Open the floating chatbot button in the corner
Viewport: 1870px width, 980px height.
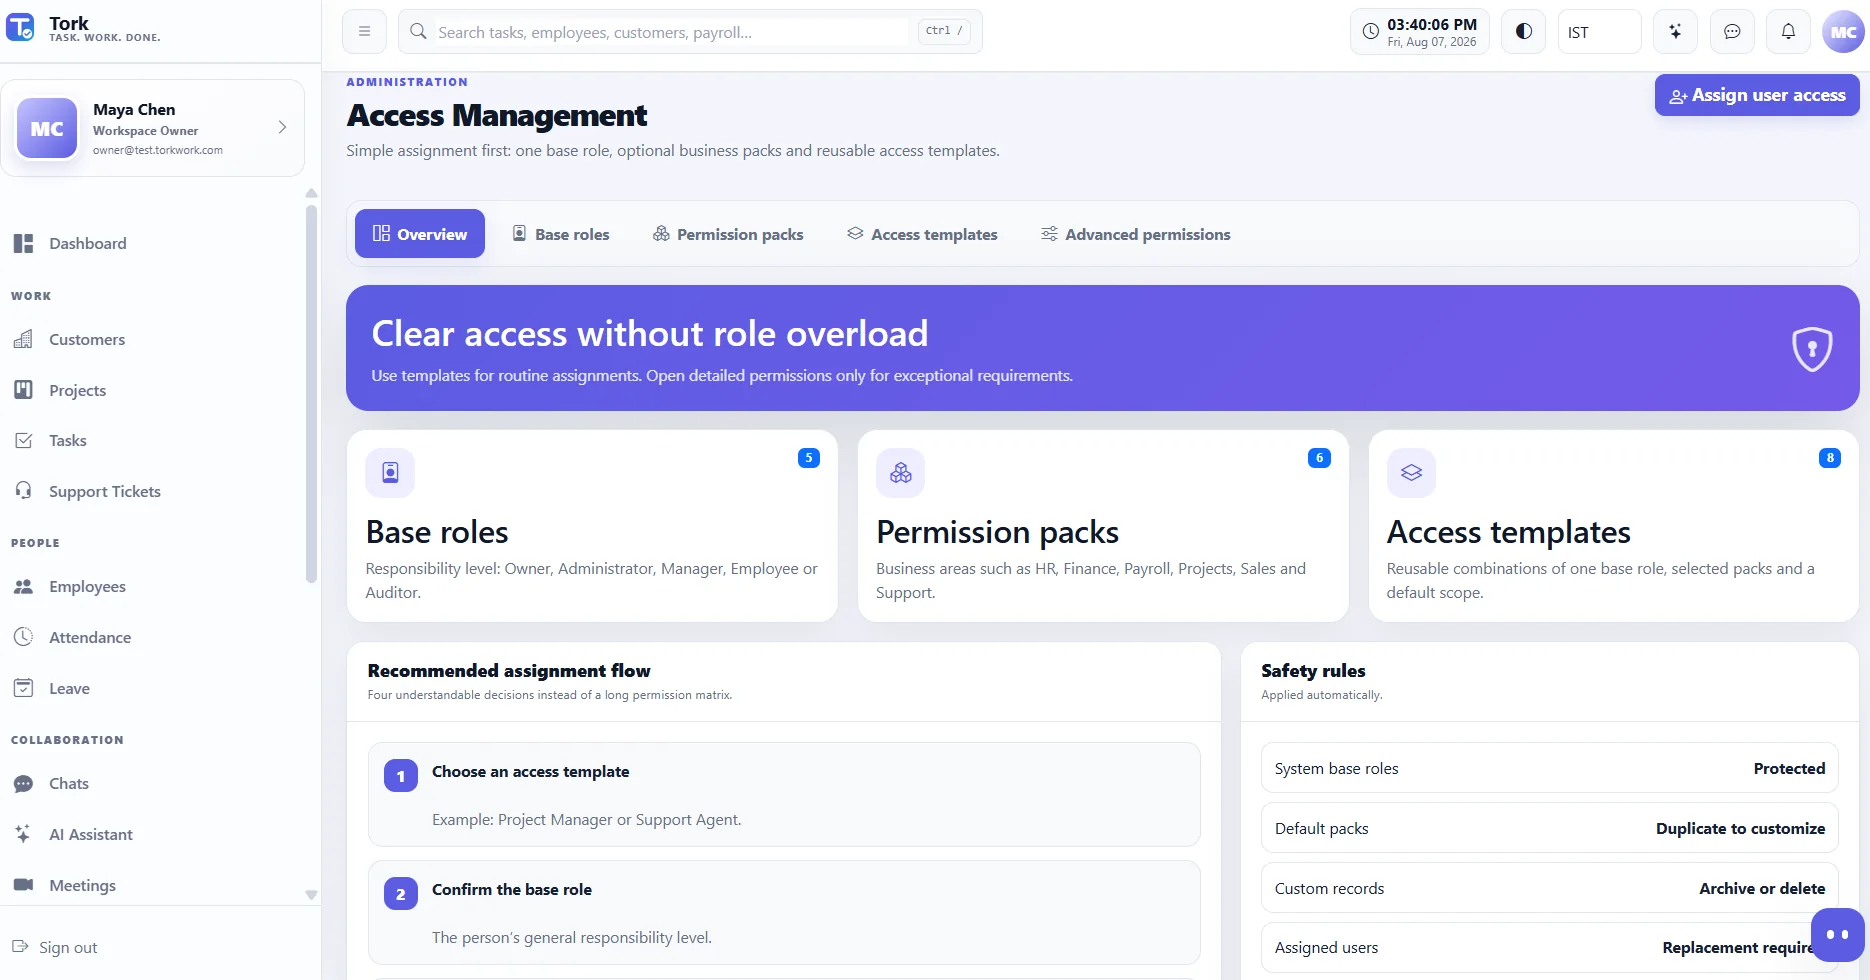1837,934
